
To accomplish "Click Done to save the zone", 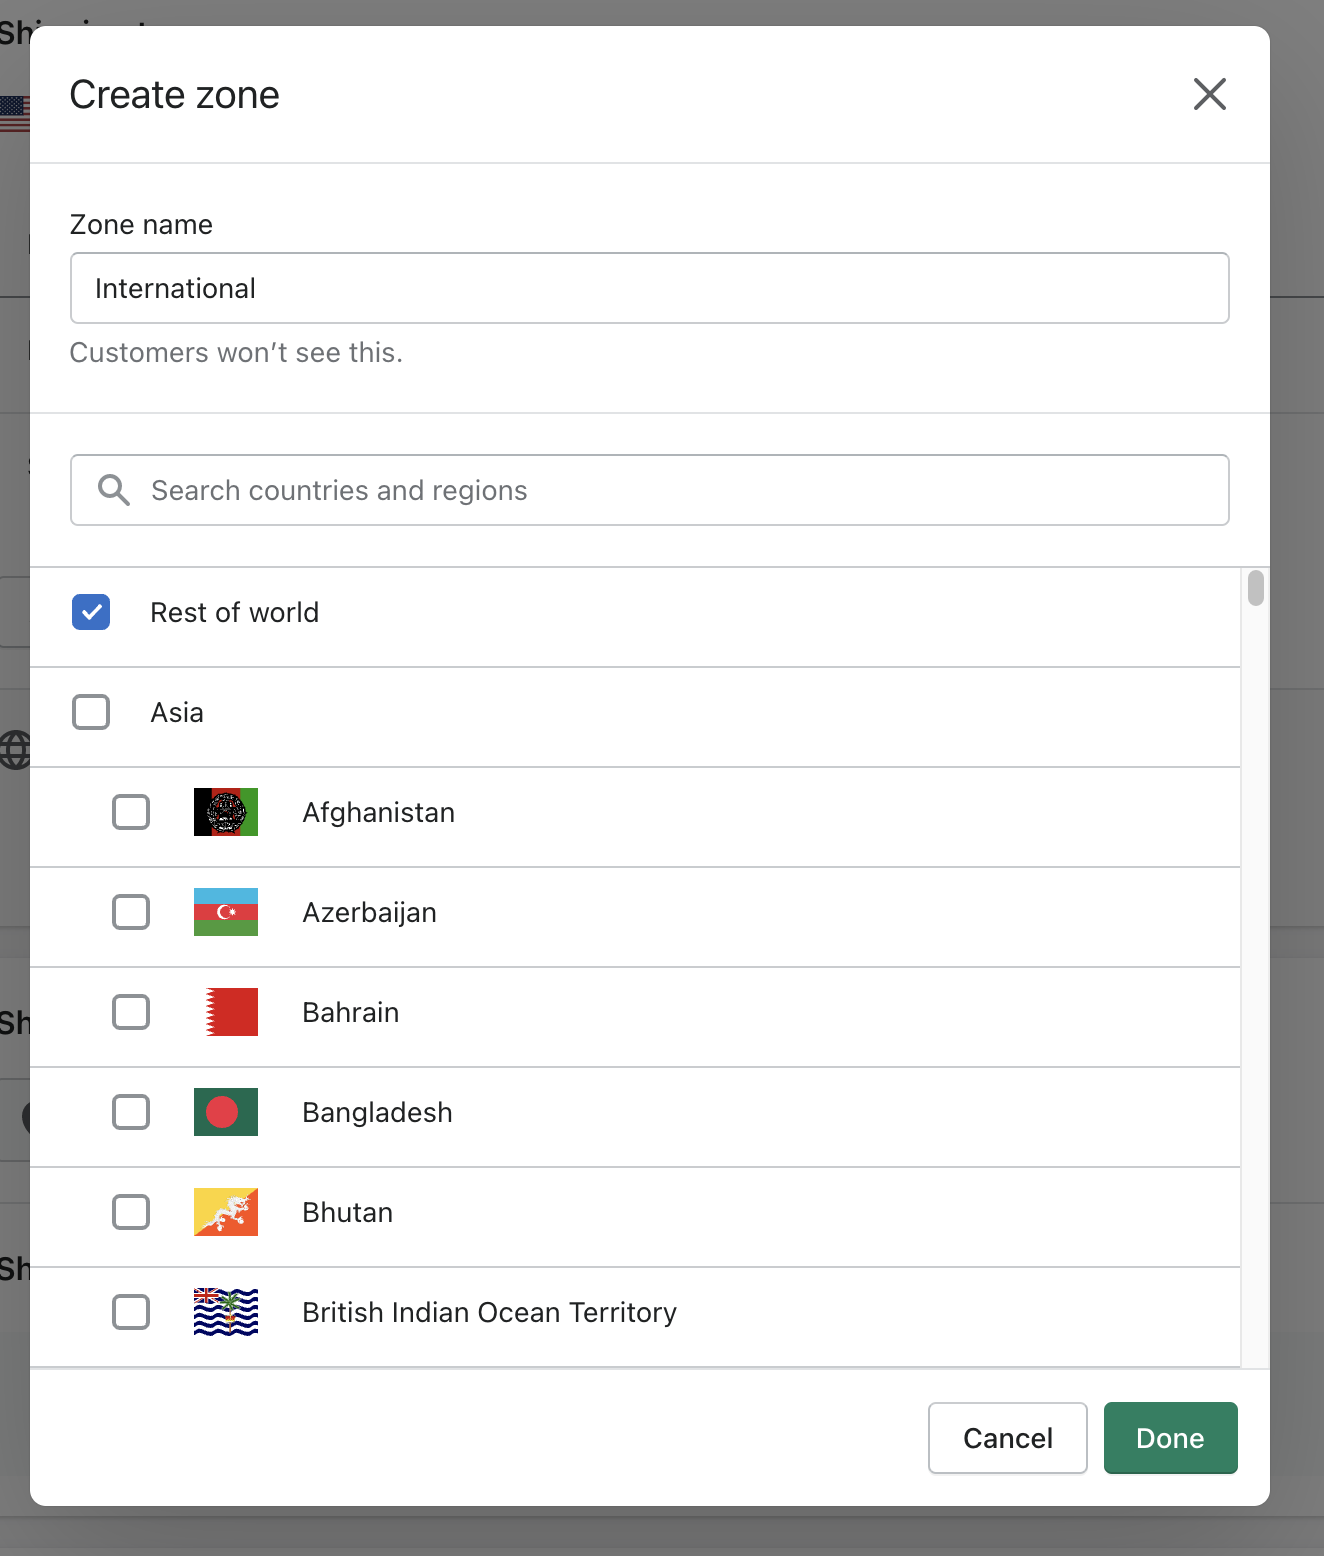I will tap(1171, 1438).
